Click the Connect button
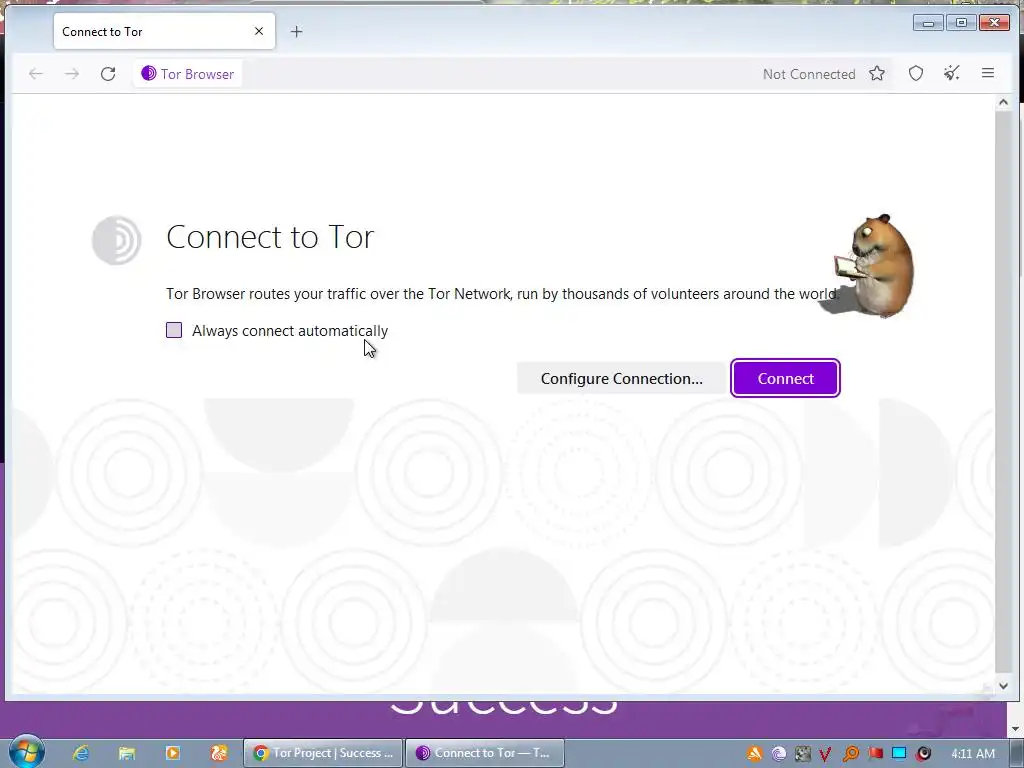The width and height of the screenshot is (1024, 768). pyautogui.click(x=785, y=378)
